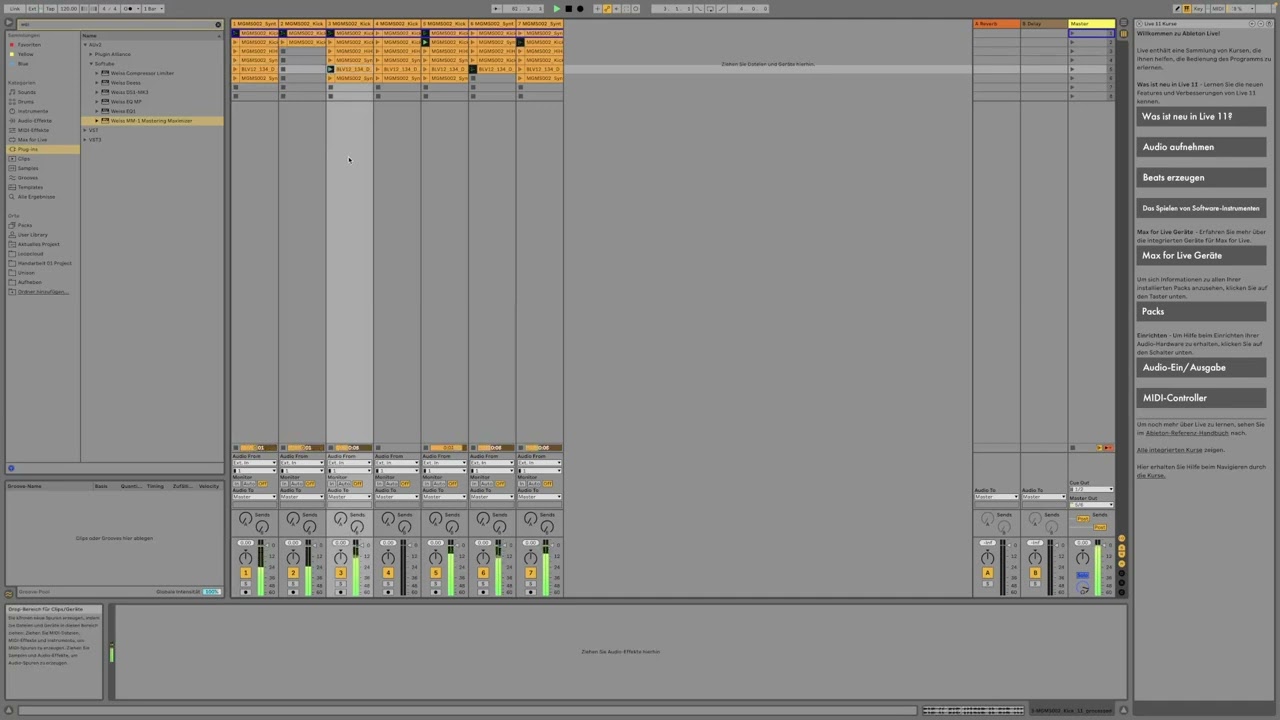Image resolution: width=1280 pixels, height=720 pixels.
Task: Select Max for Live category
Action: (31, 140)
